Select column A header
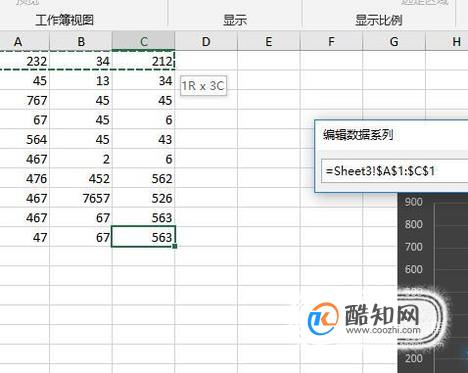The height and width of the screenshot is (373, 468). point(24,41)
